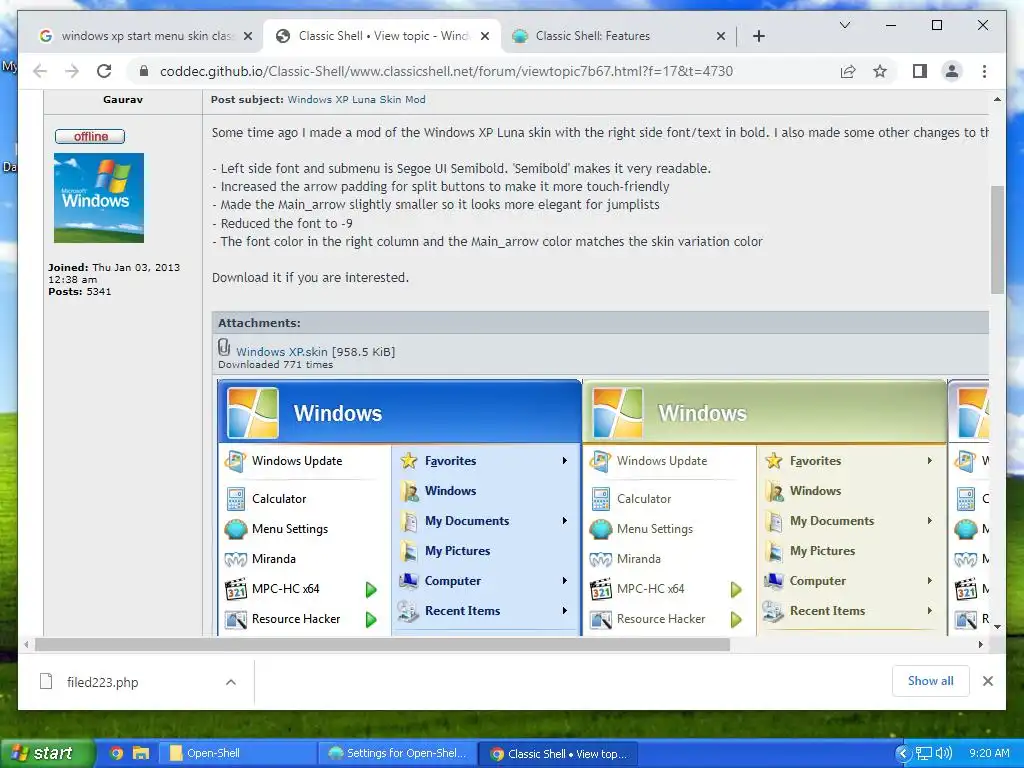Expand options chevron for filed223.php download
The width and height of the screenshot is (1024, 768).
pos(231,682)
